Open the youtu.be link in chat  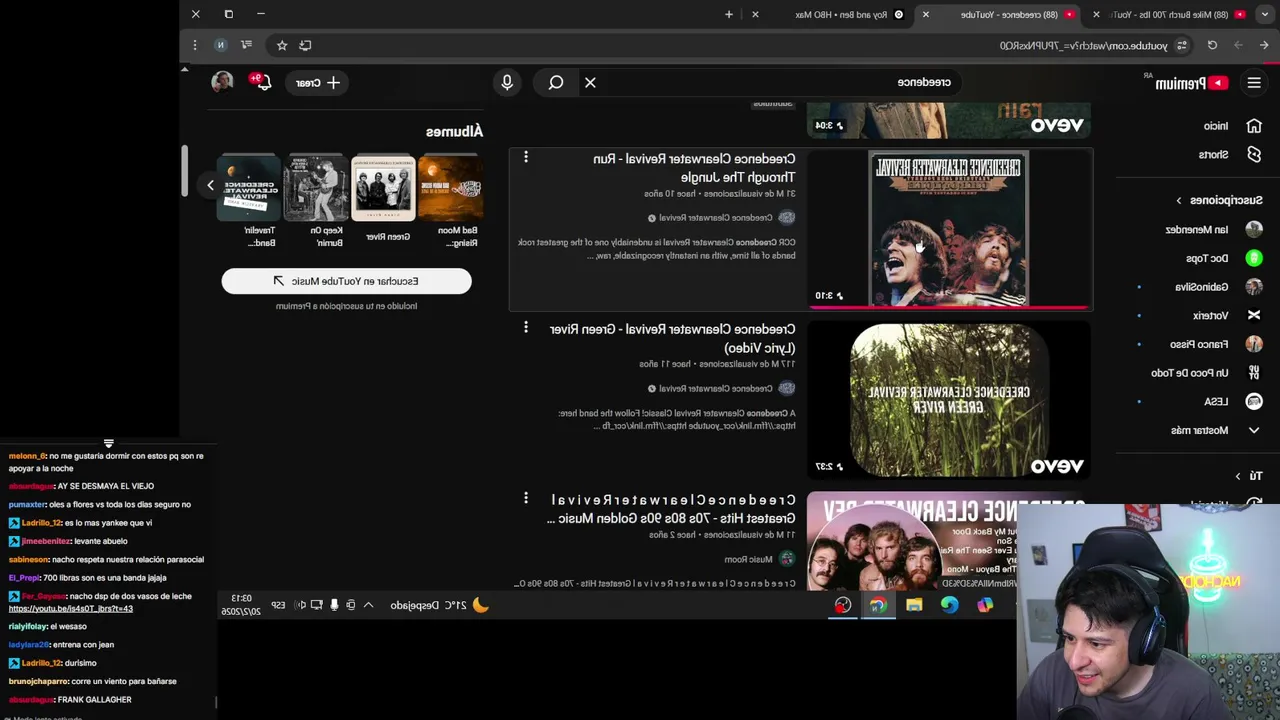click(71, 609)
